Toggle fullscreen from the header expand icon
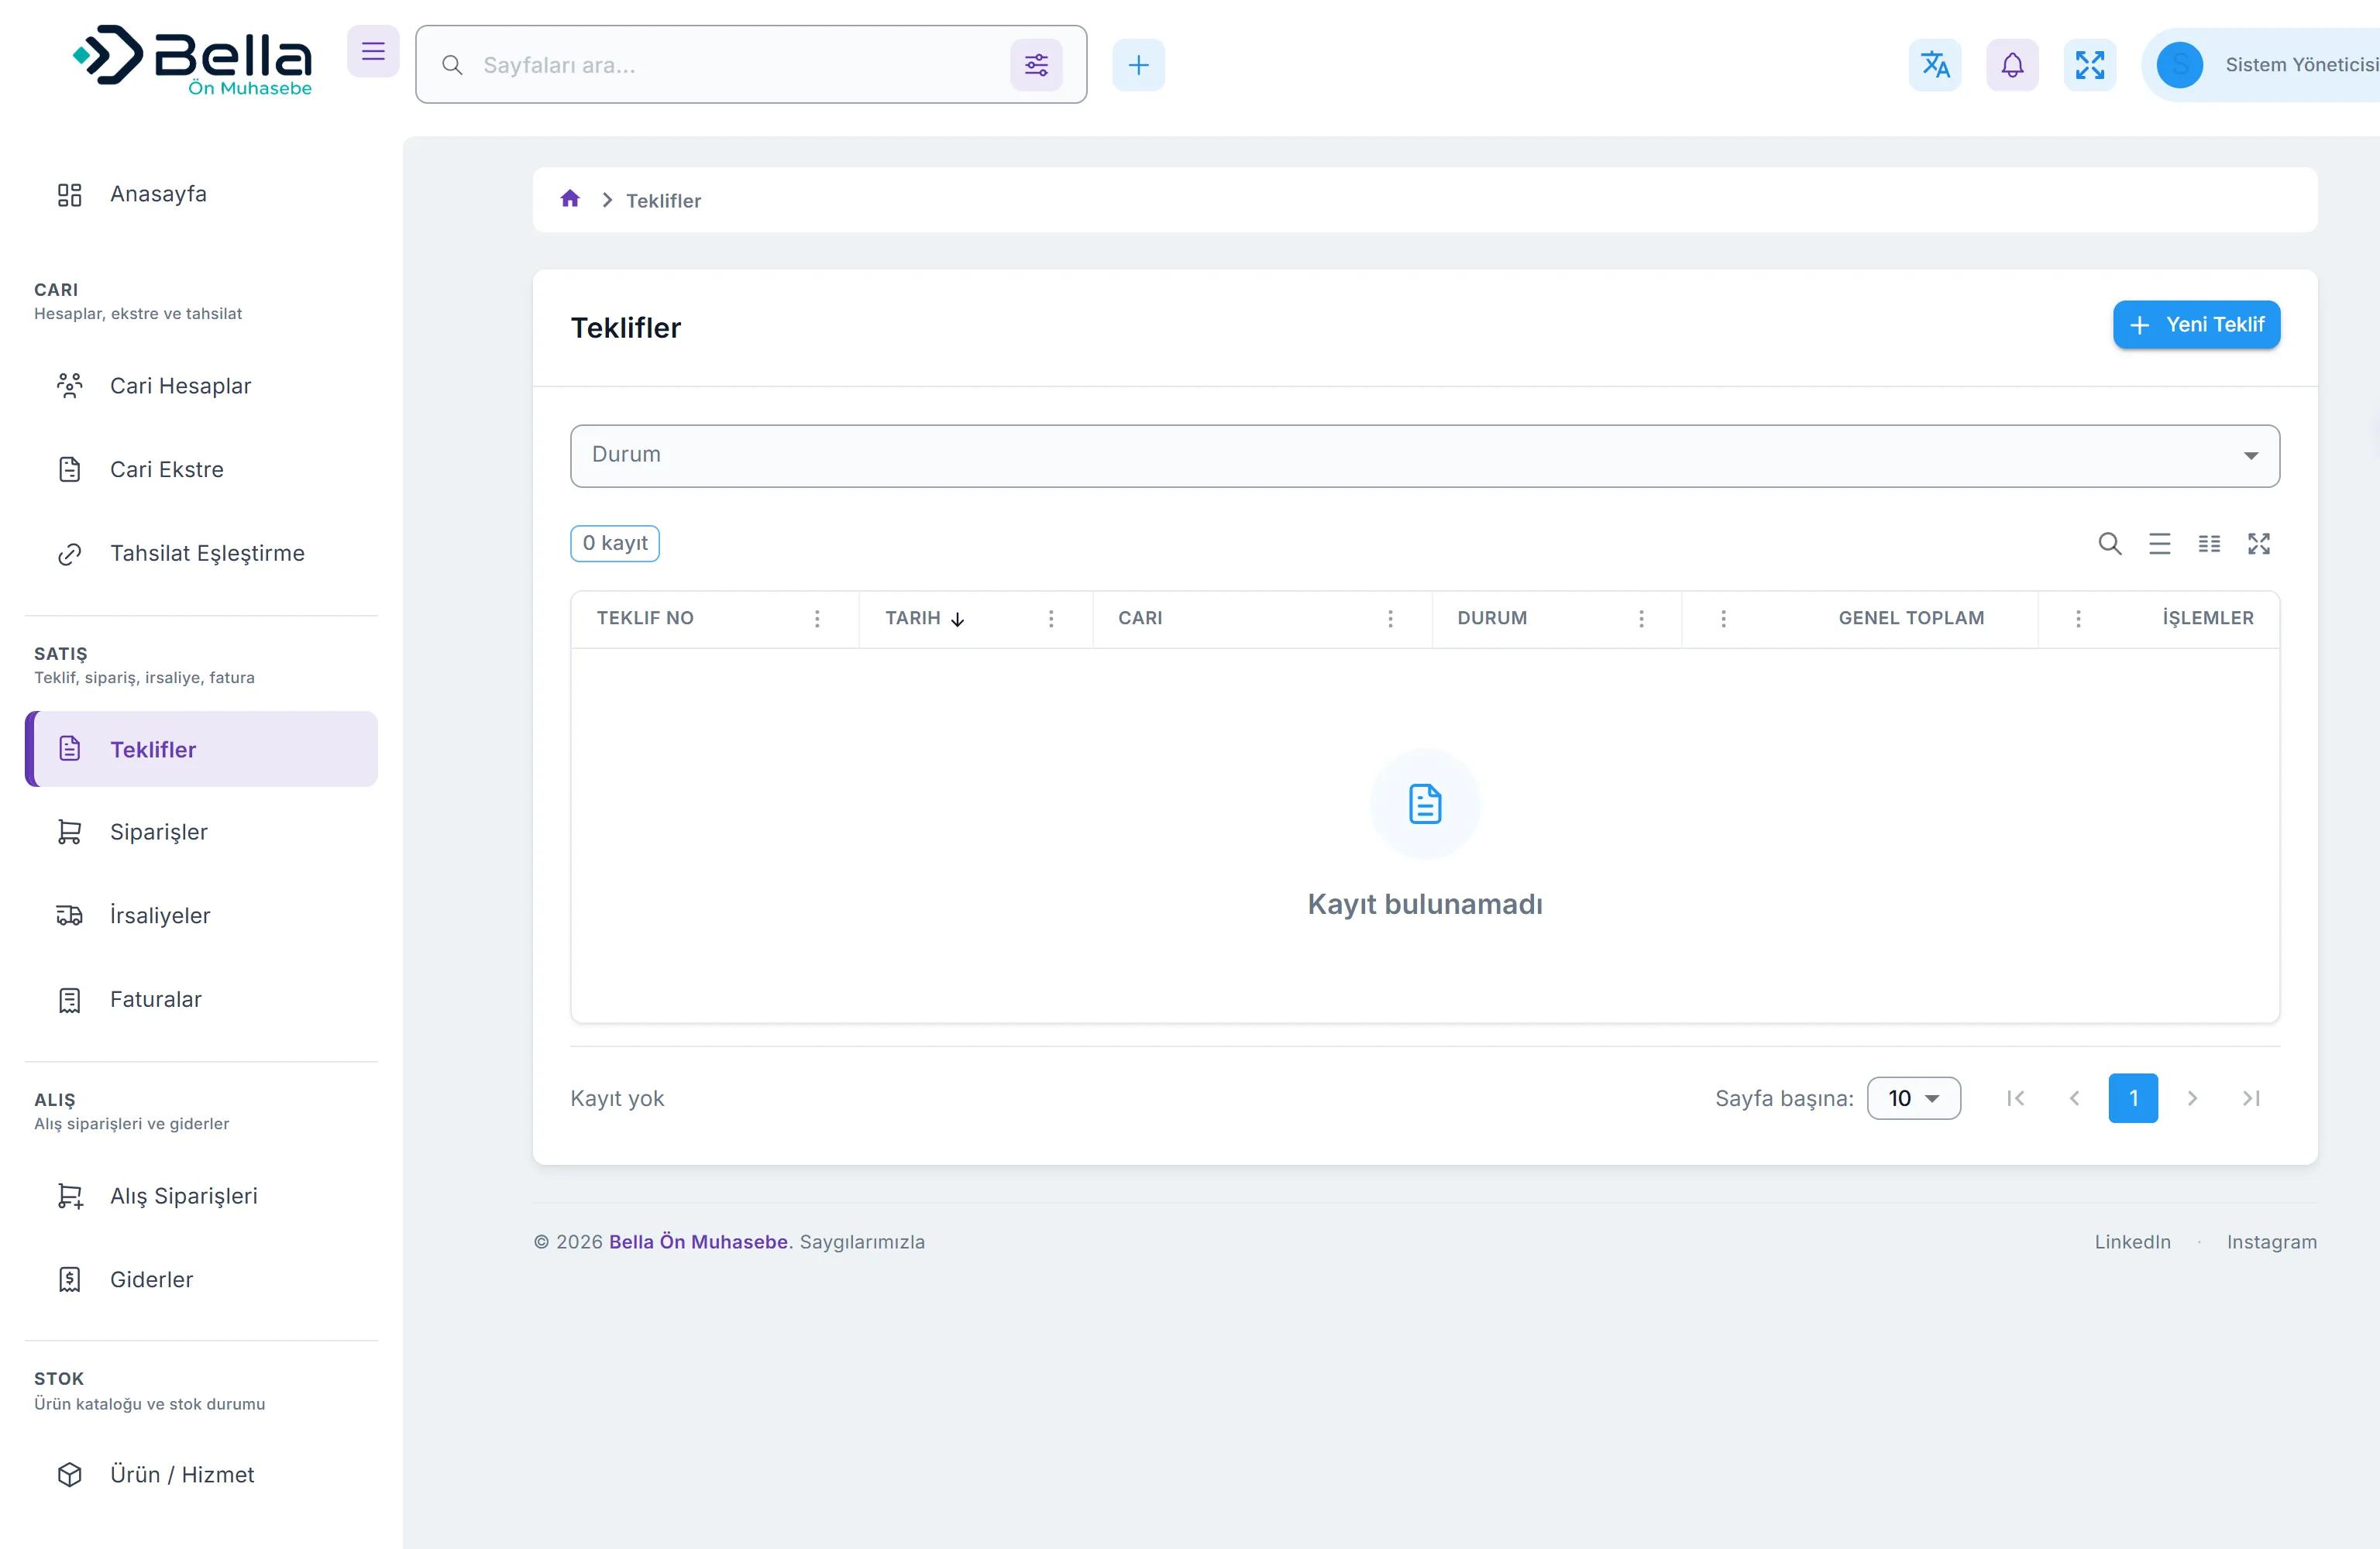Screen dimensions: 2380x1549 2090,65
